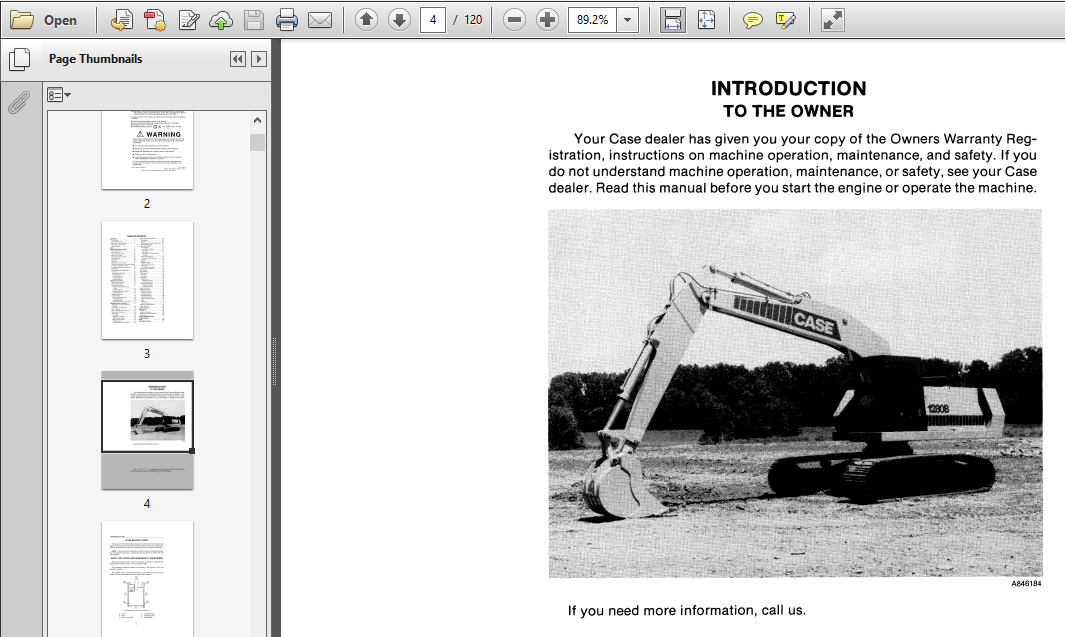
Task: Open the zoom level dropdown arrow
Action: tap(628, 20)
